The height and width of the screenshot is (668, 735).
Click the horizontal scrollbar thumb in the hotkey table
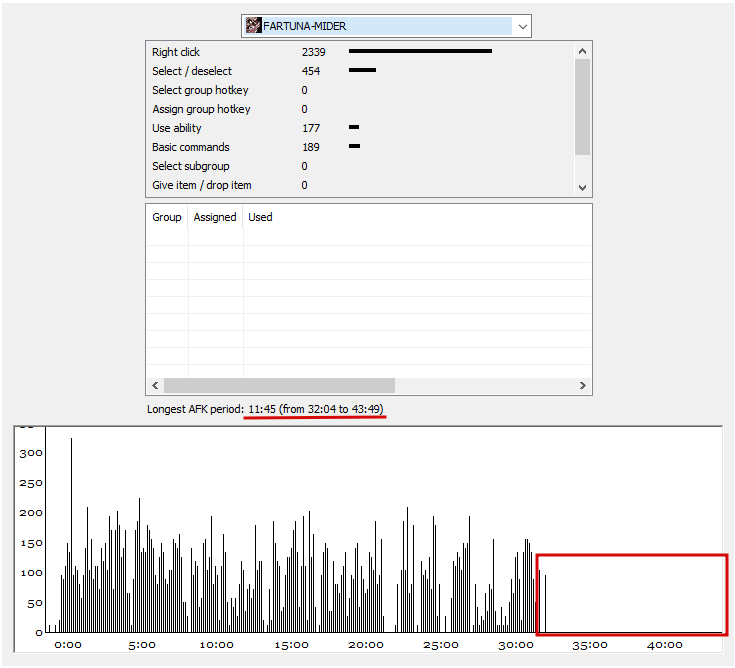[279, 385]
